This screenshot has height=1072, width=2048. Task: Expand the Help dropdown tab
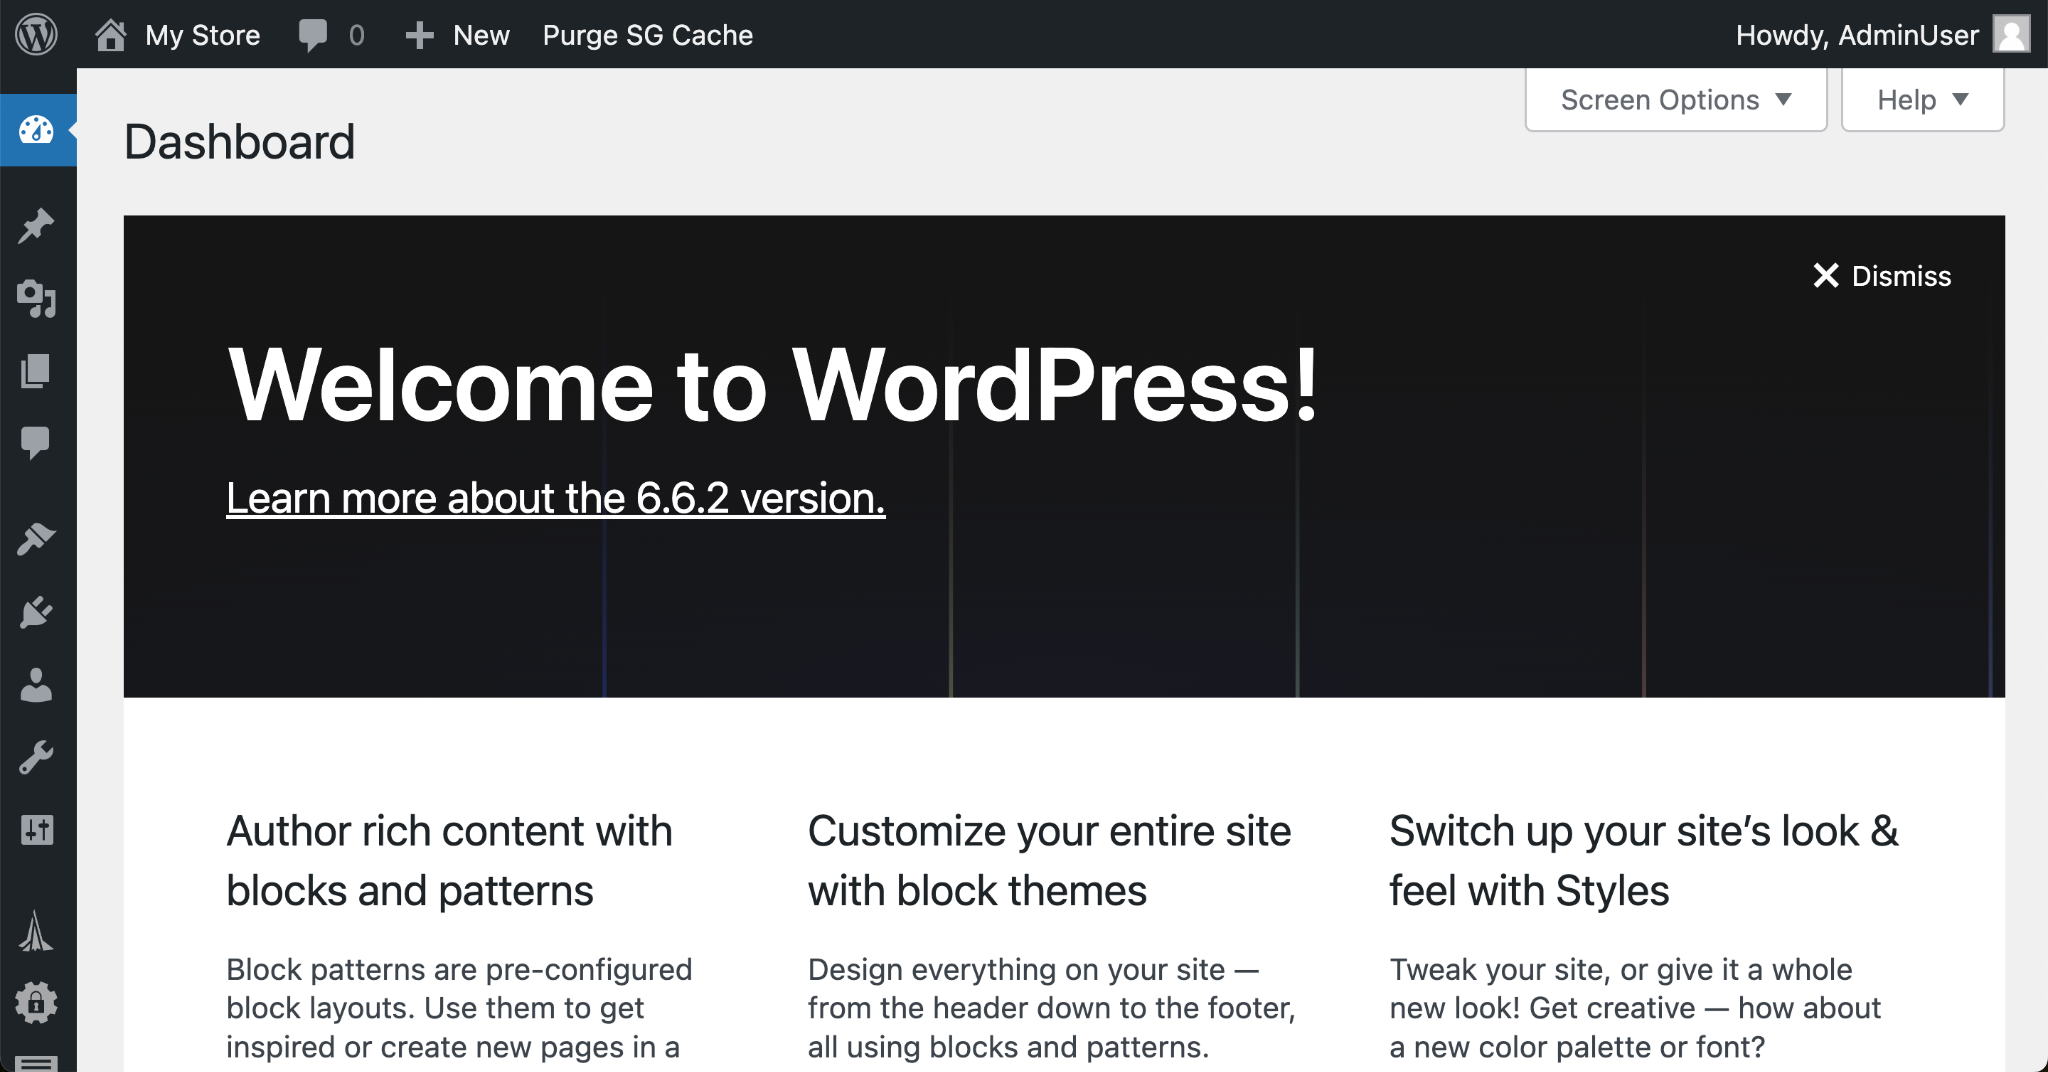tap(1922, 100)
